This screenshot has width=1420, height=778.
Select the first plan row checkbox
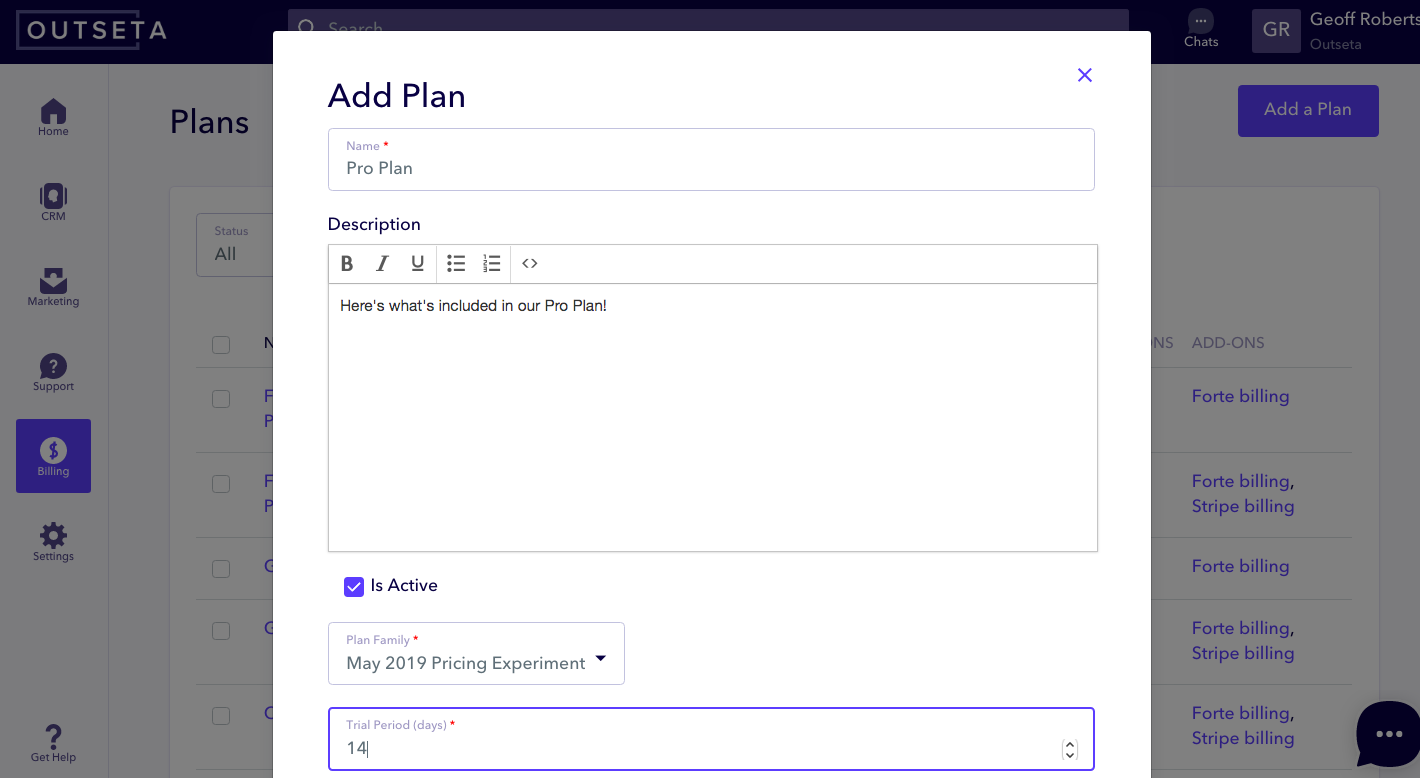pyautogui.click(x=221, y=398)
